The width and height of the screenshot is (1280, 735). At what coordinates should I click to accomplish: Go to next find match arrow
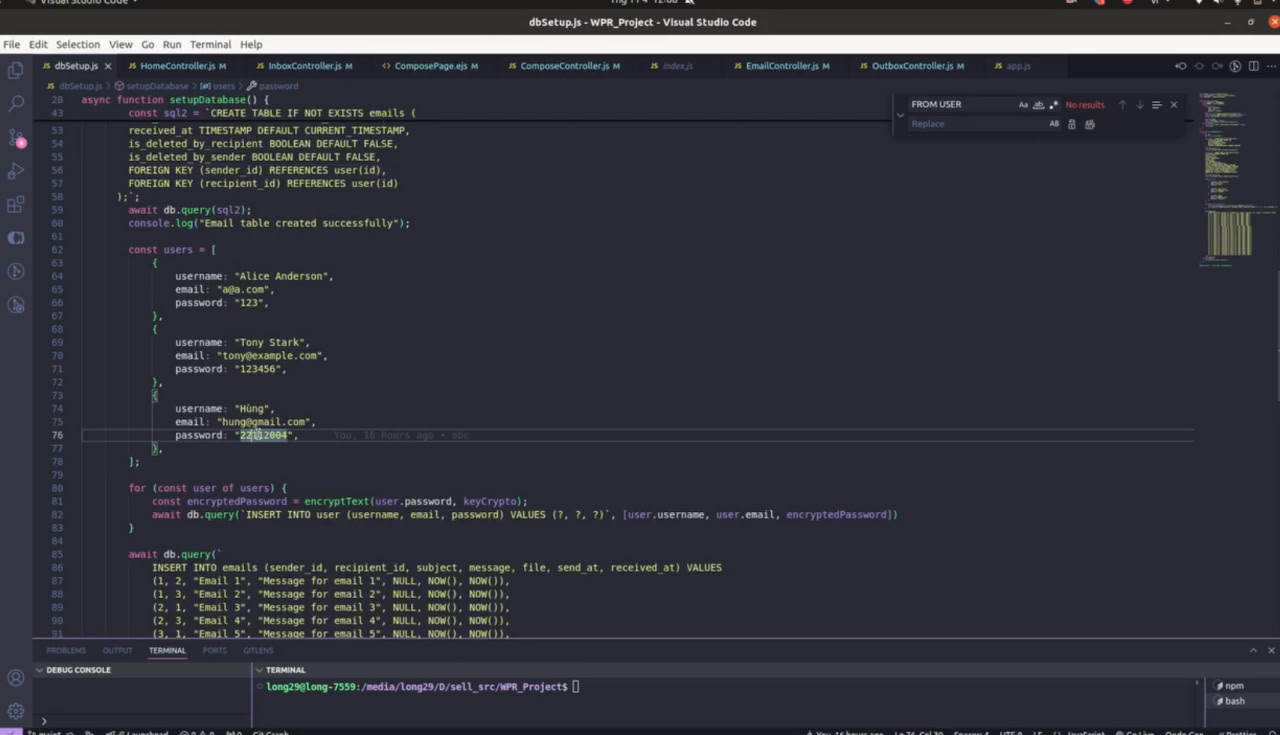pos(1139,105)
